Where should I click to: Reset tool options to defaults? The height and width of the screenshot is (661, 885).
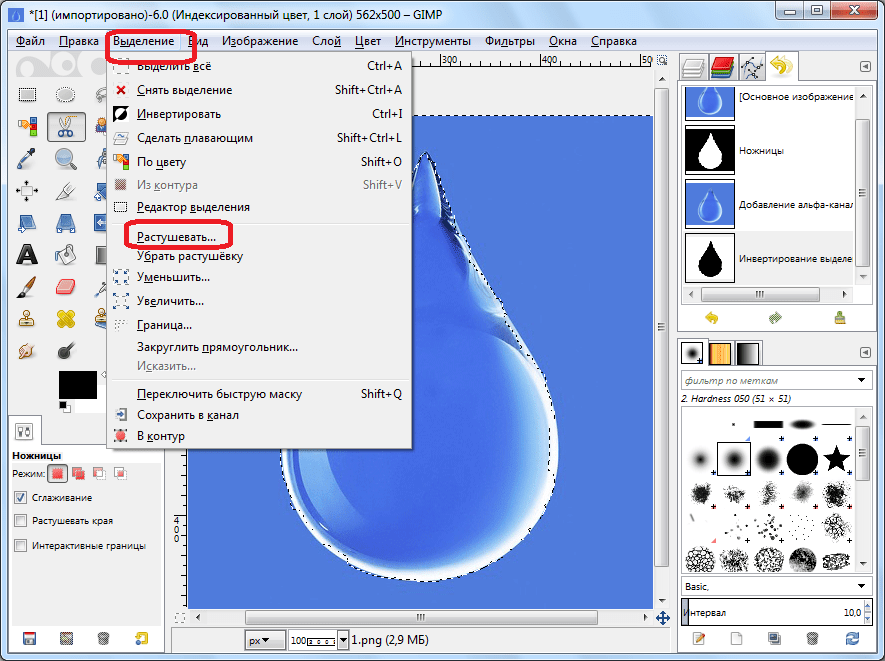(141, 638)
